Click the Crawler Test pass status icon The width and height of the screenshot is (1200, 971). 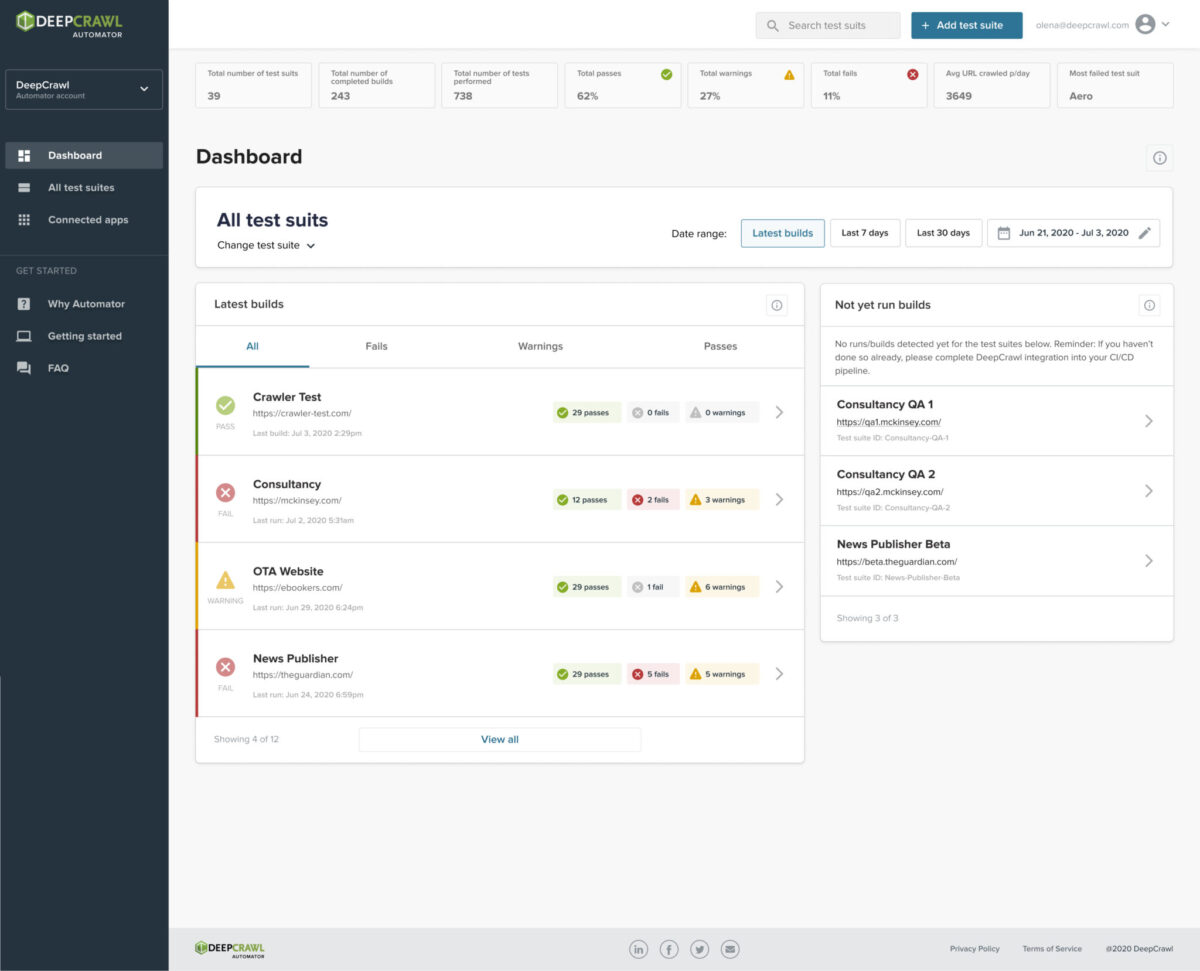click(225, 405)
